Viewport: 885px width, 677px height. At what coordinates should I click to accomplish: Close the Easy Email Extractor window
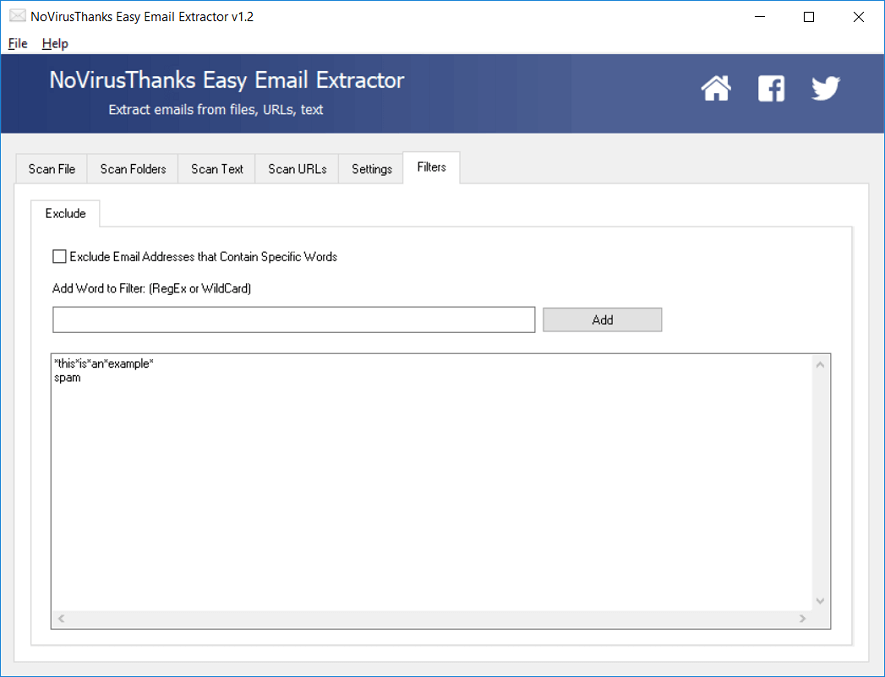pos(858,16)
